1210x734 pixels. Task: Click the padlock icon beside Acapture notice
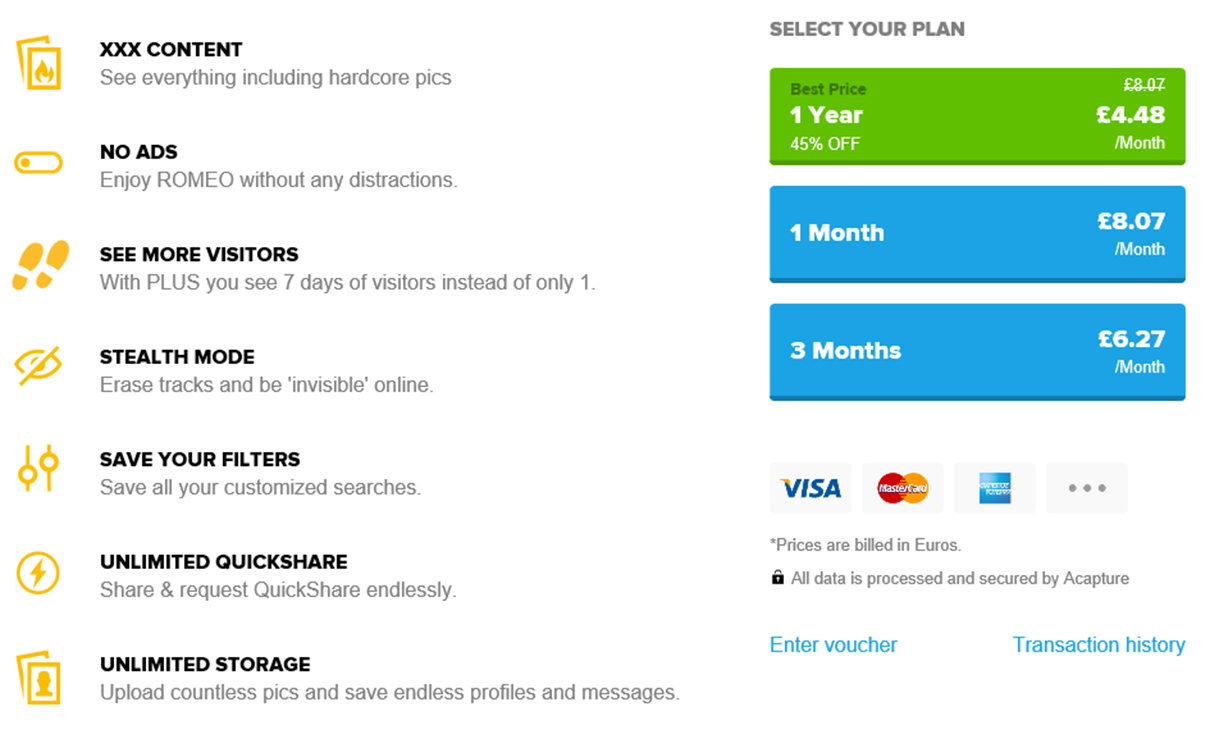point(777,578)
